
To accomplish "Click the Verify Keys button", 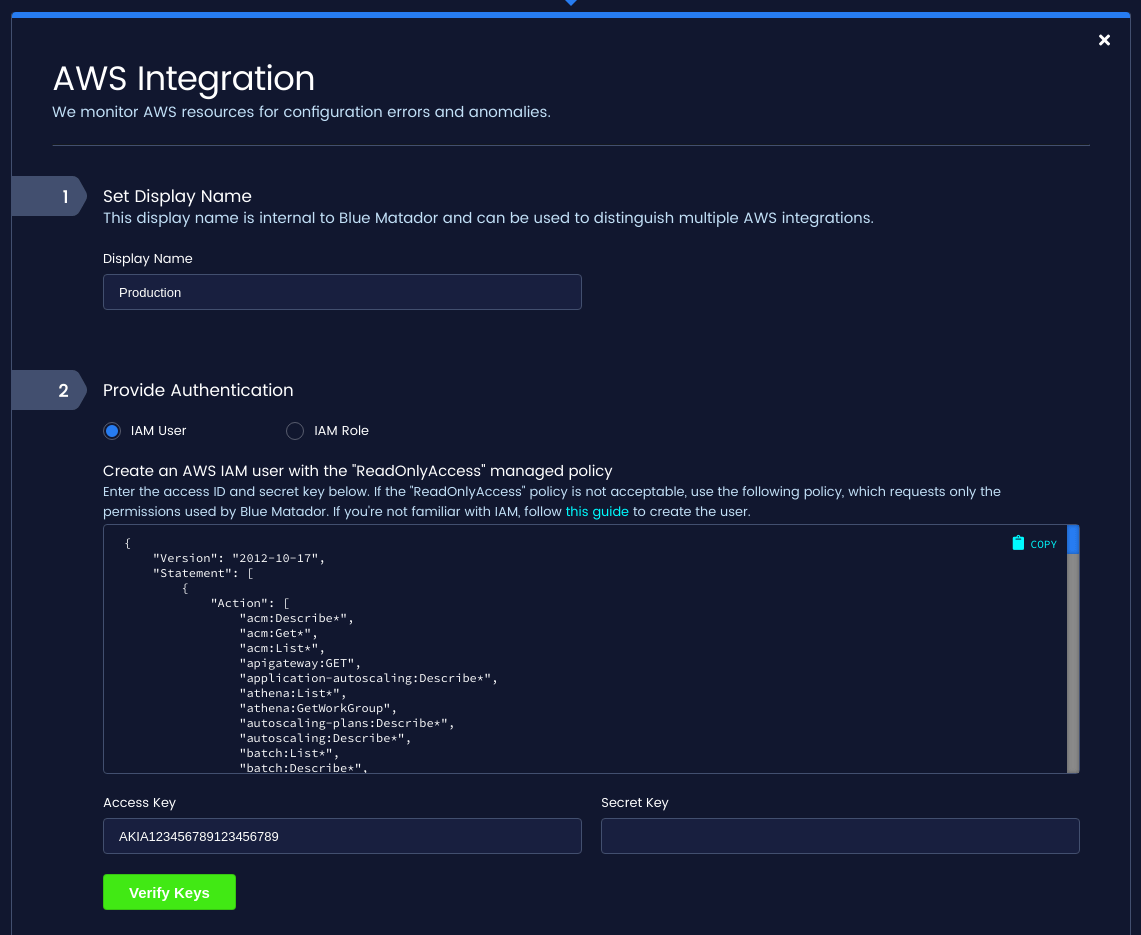I will (169, 891).
